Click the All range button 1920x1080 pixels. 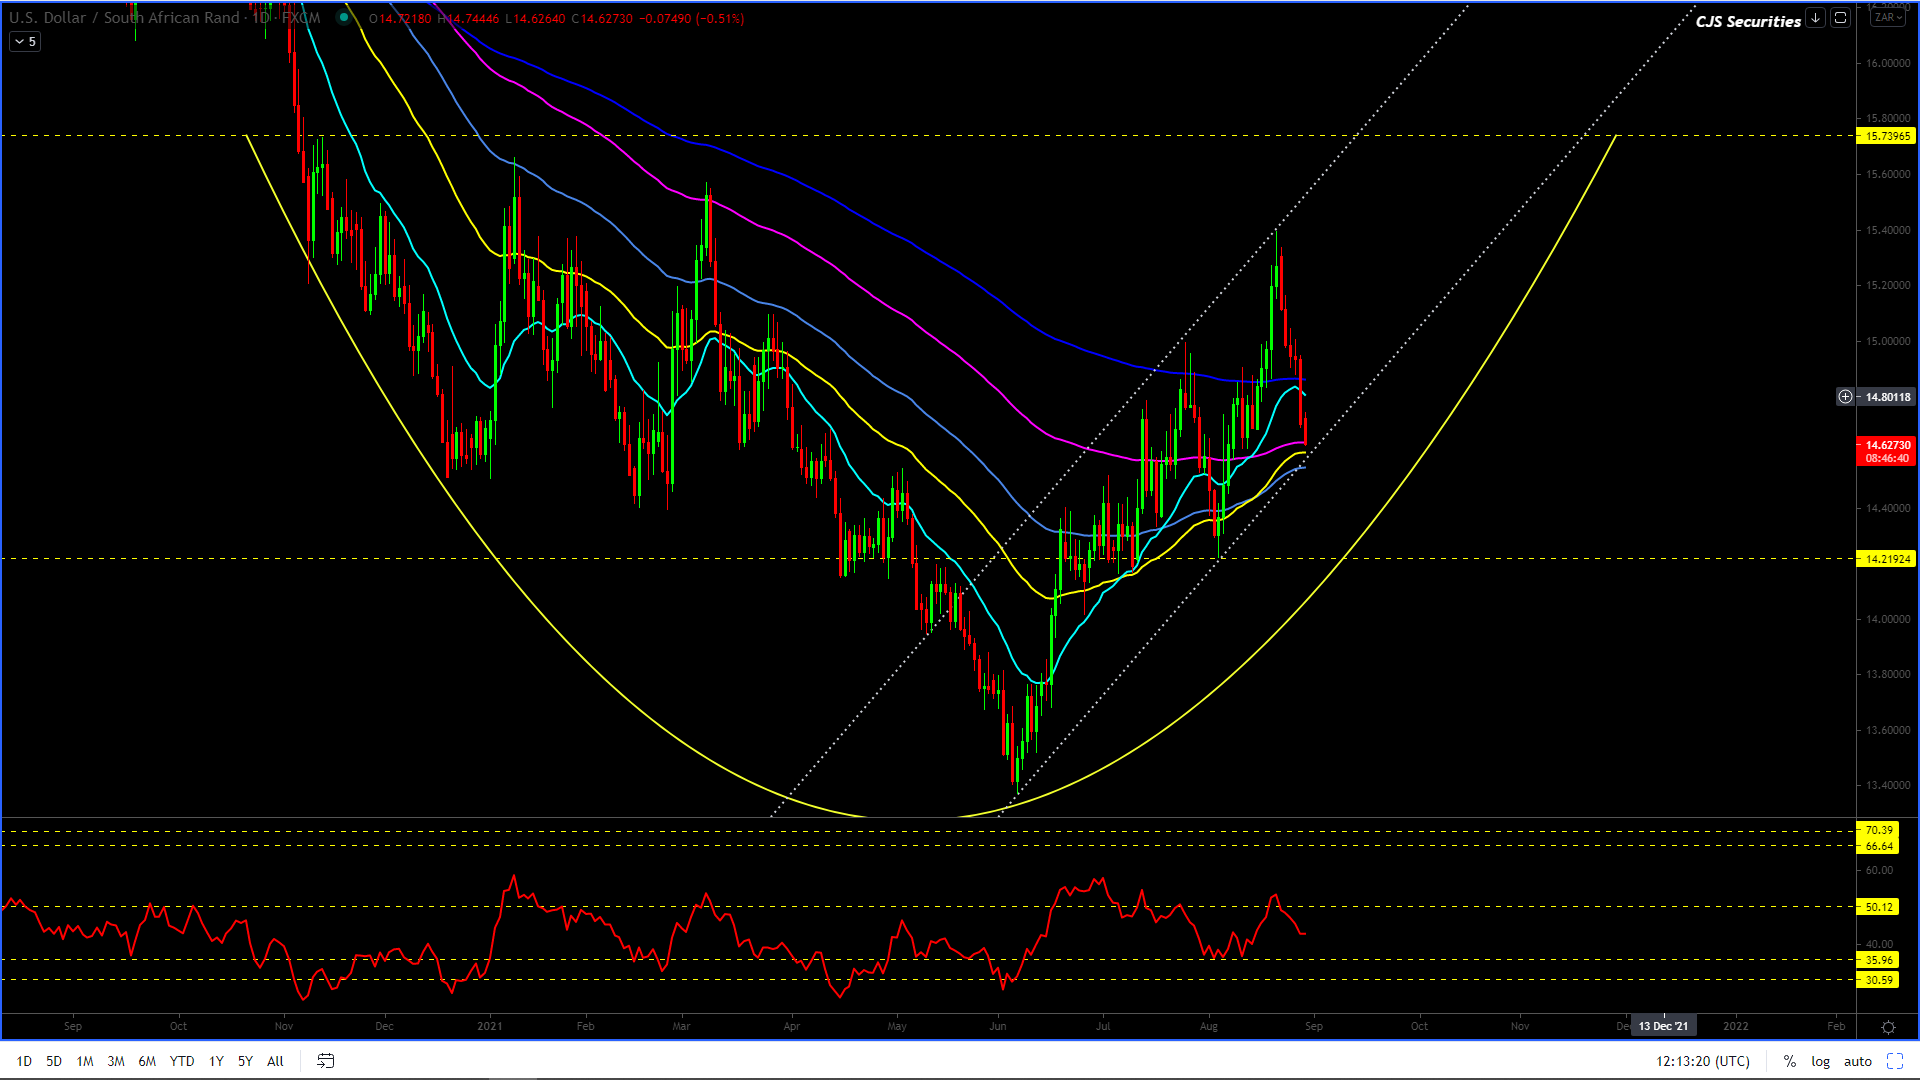click(x=275, y=1061)
